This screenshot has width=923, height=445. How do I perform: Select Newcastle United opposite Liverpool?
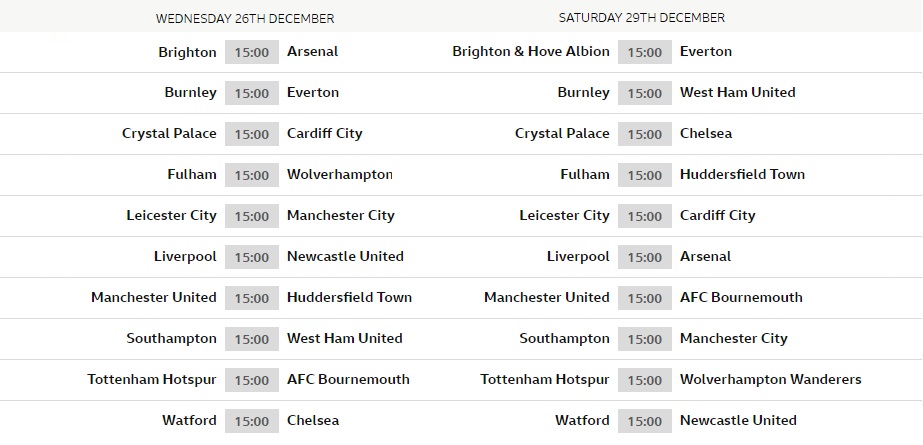tap(345, 256)
